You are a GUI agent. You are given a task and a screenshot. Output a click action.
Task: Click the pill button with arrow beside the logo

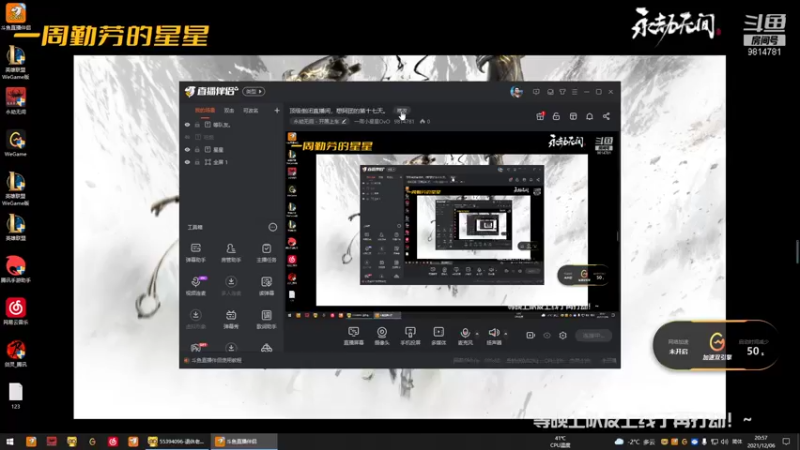[x=254, y=91]
